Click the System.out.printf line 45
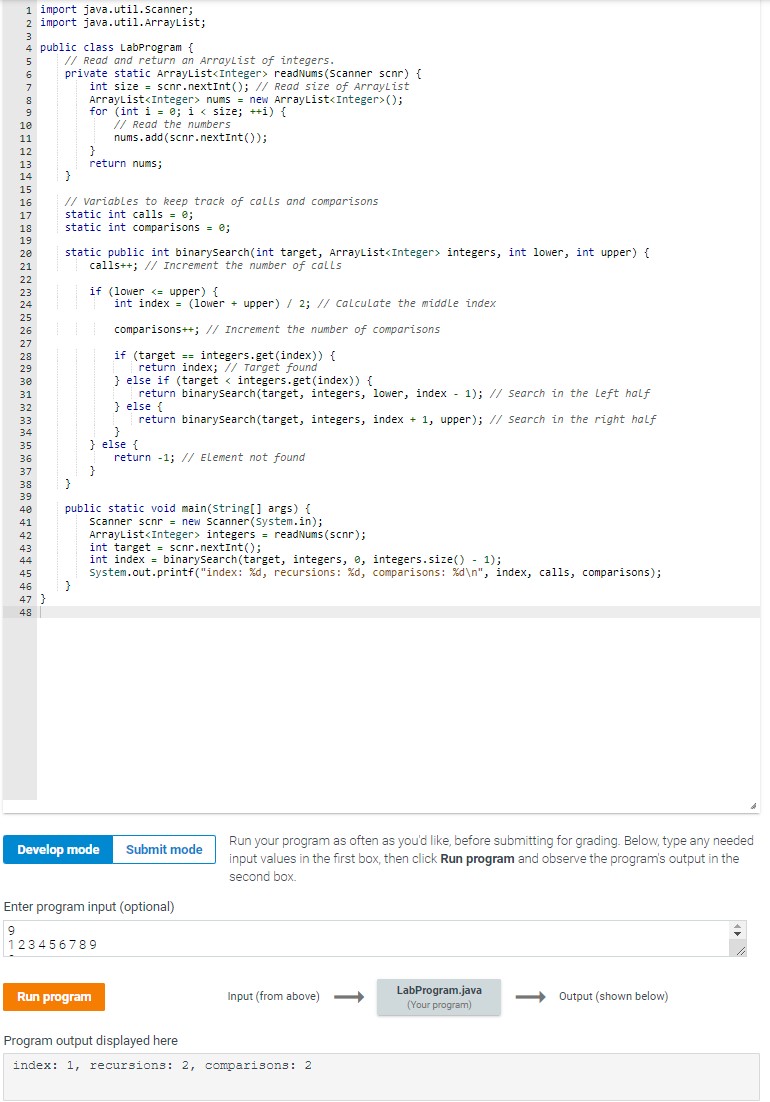The width and height of the screenshot is (770, 1102). pyautogui.click(x=375, y=573)
